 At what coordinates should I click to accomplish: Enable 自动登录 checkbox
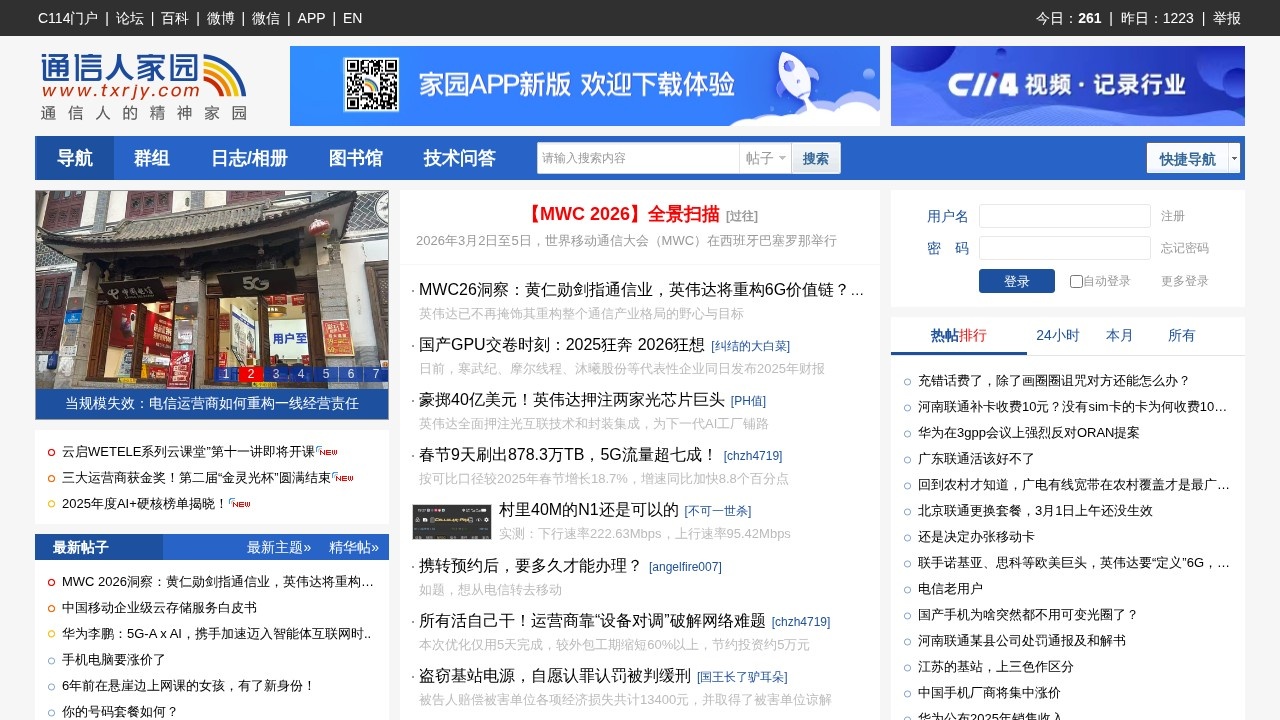(x=1075, y=281)
